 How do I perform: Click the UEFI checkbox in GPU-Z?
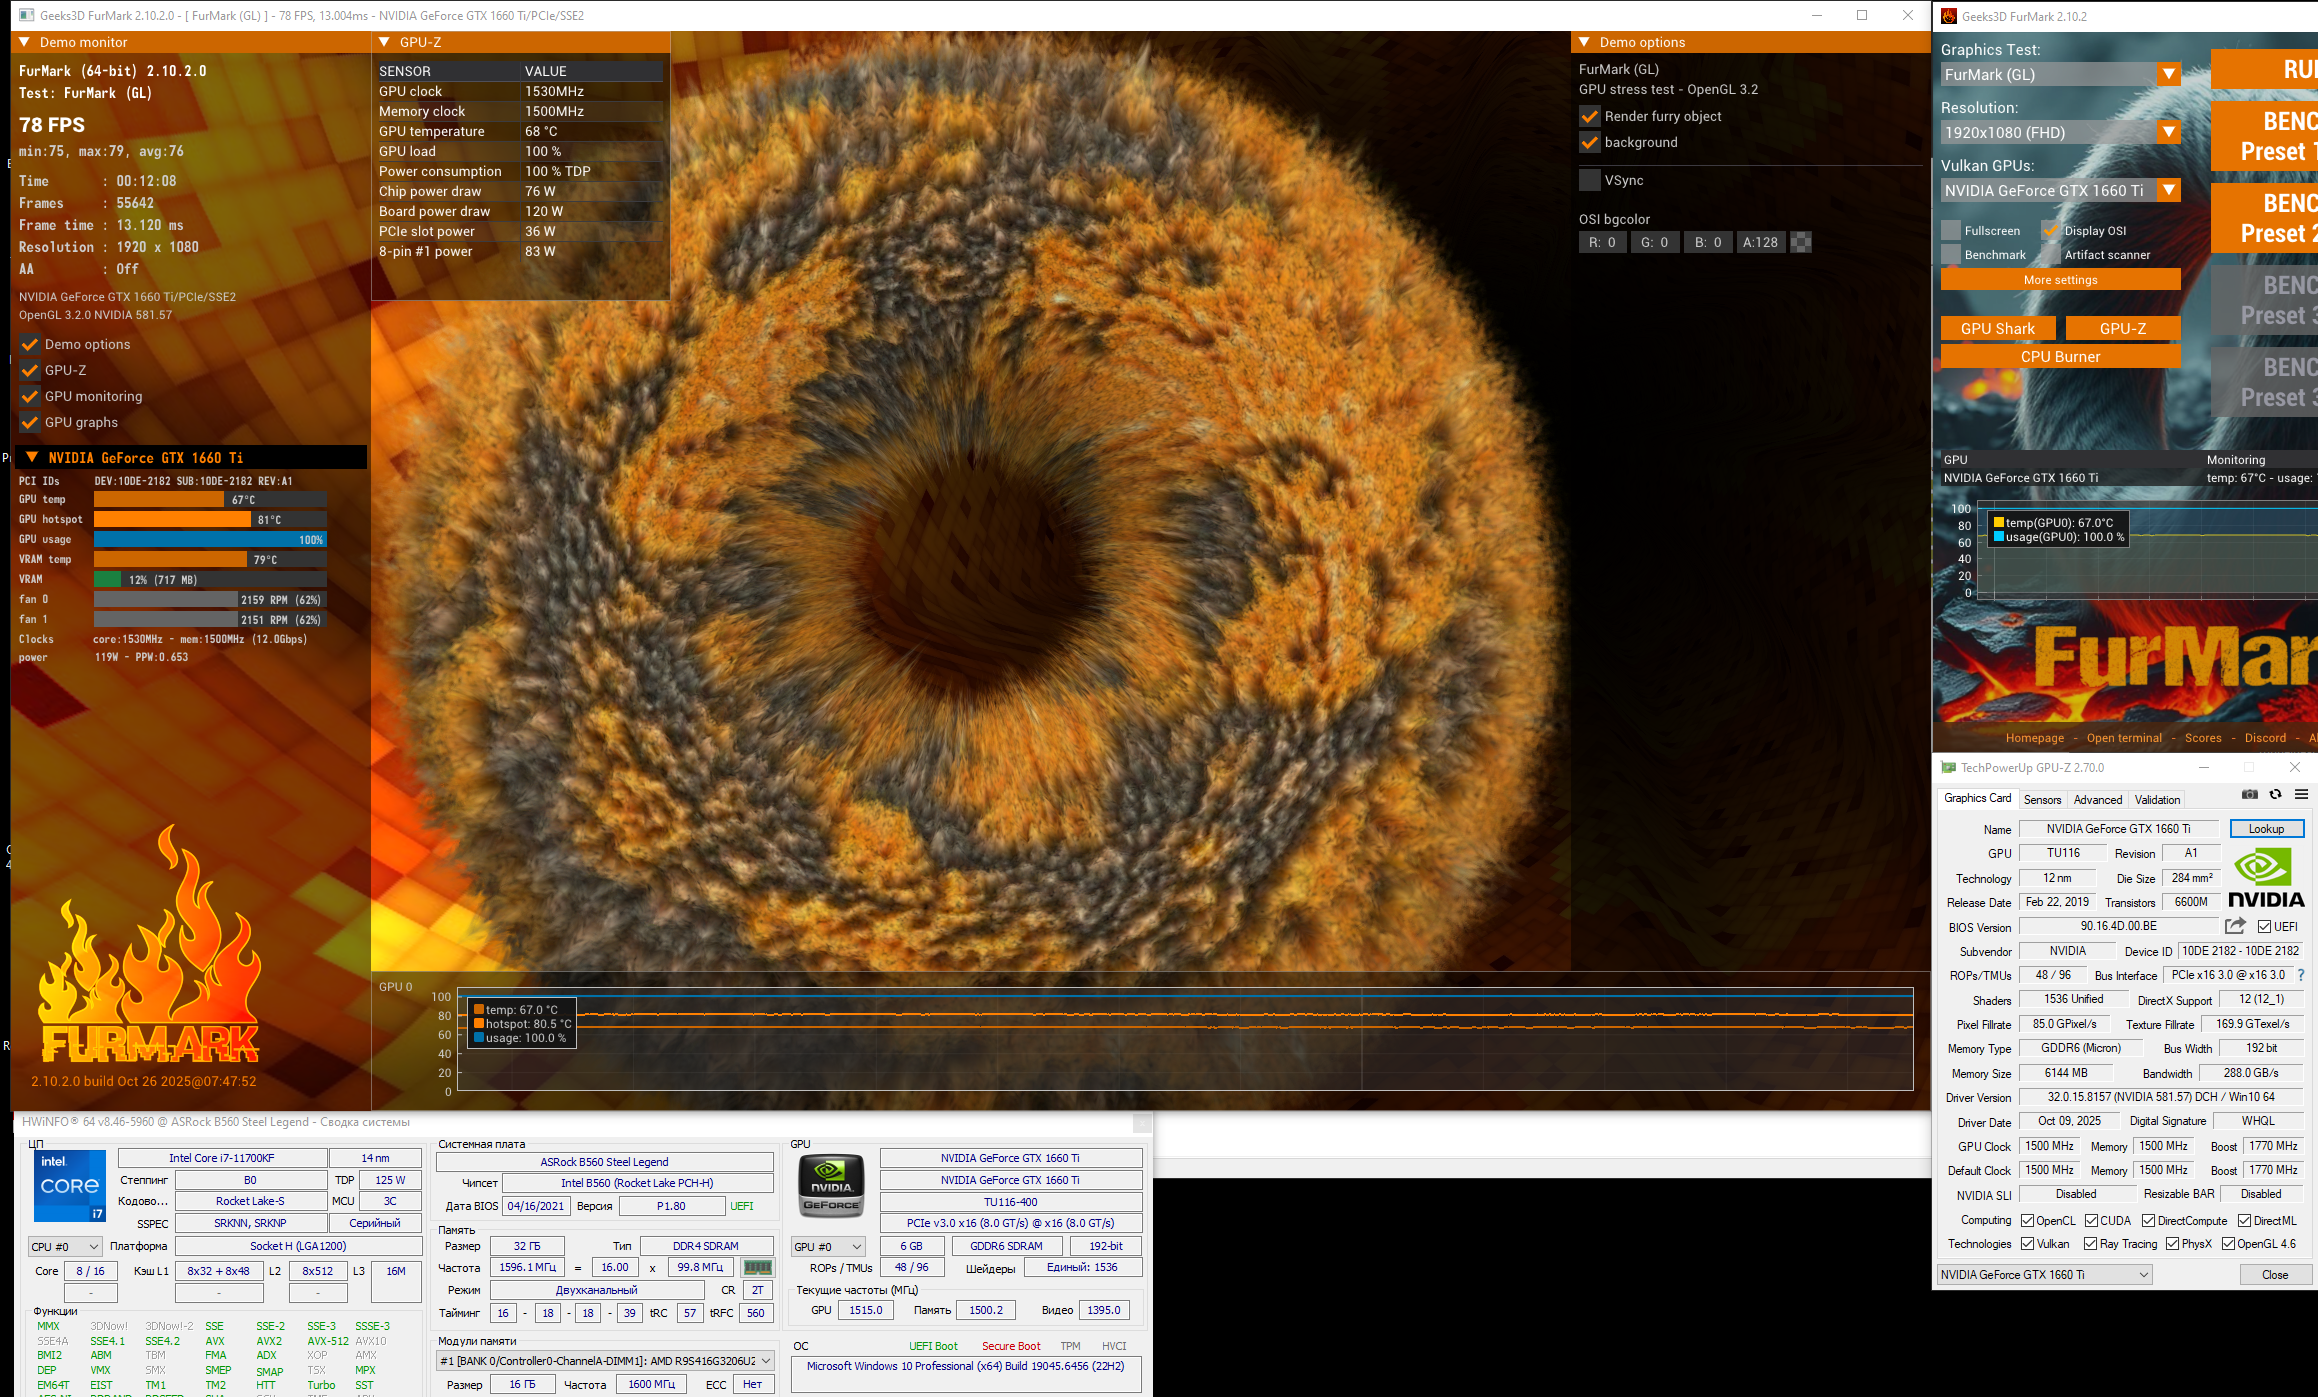click(x=2265, y=927)
